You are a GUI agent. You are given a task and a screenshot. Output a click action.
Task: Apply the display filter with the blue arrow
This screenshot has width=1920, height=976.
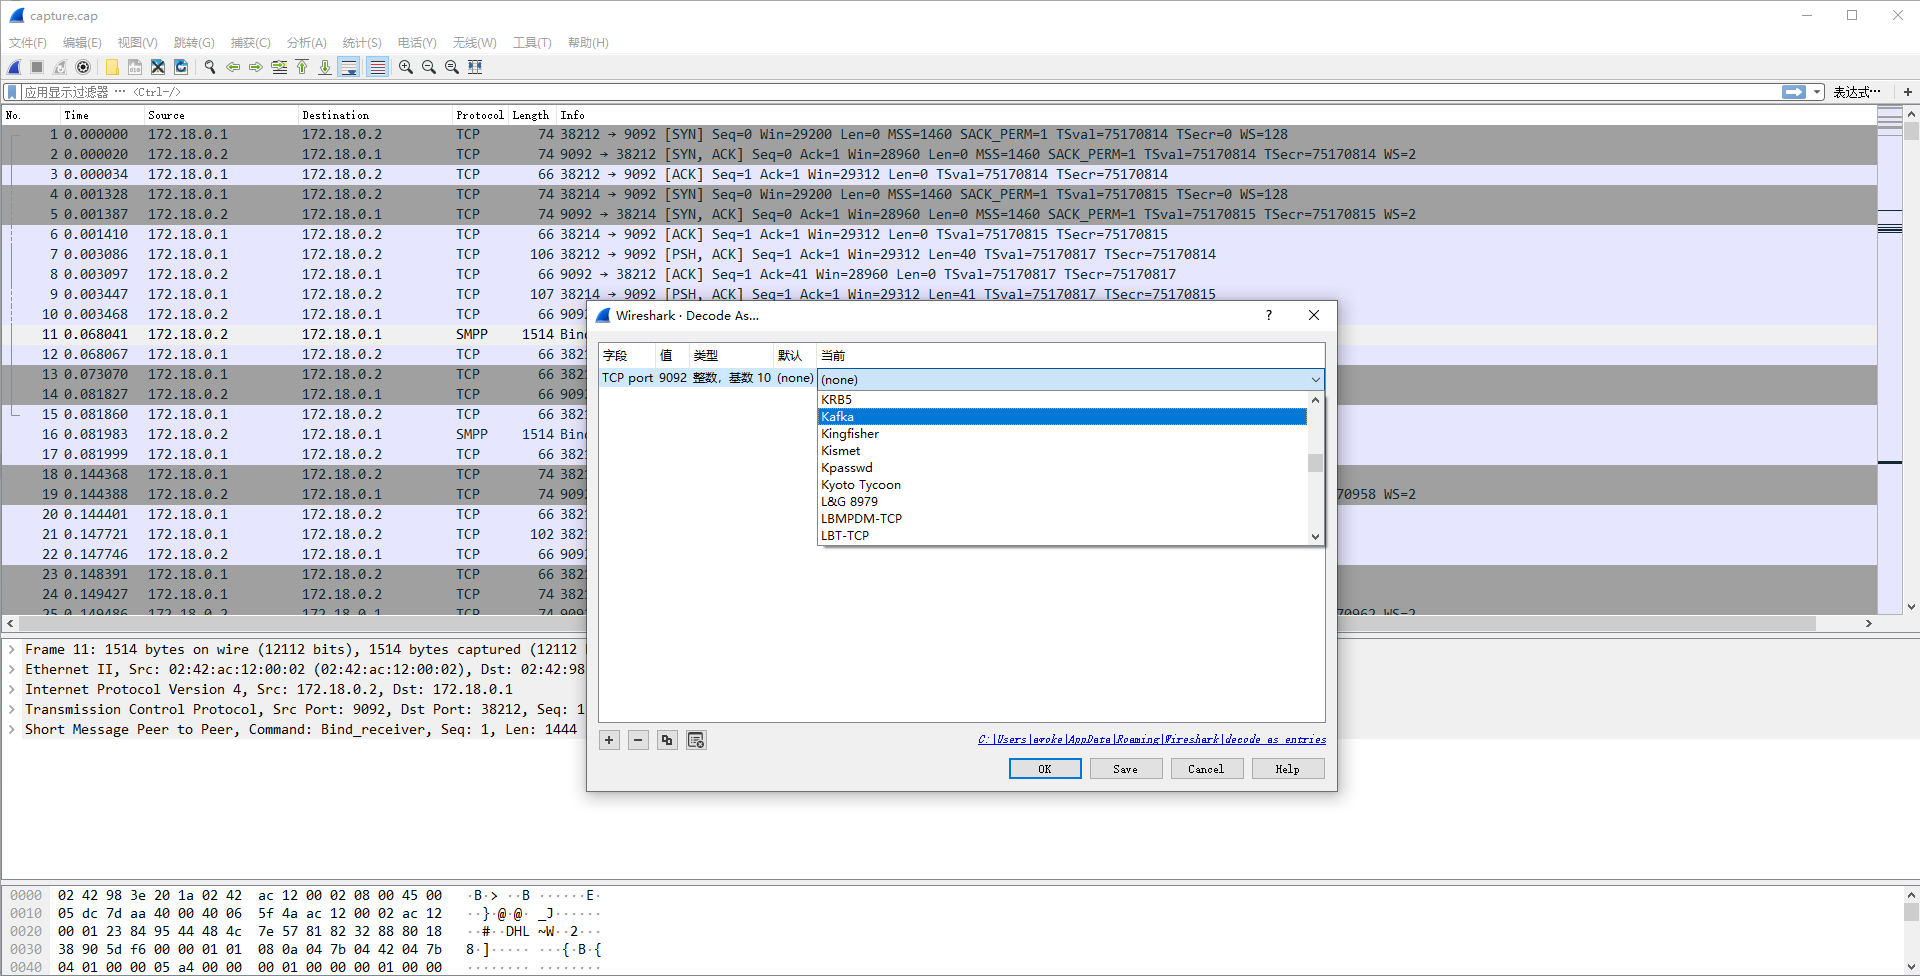point(1794,92)
